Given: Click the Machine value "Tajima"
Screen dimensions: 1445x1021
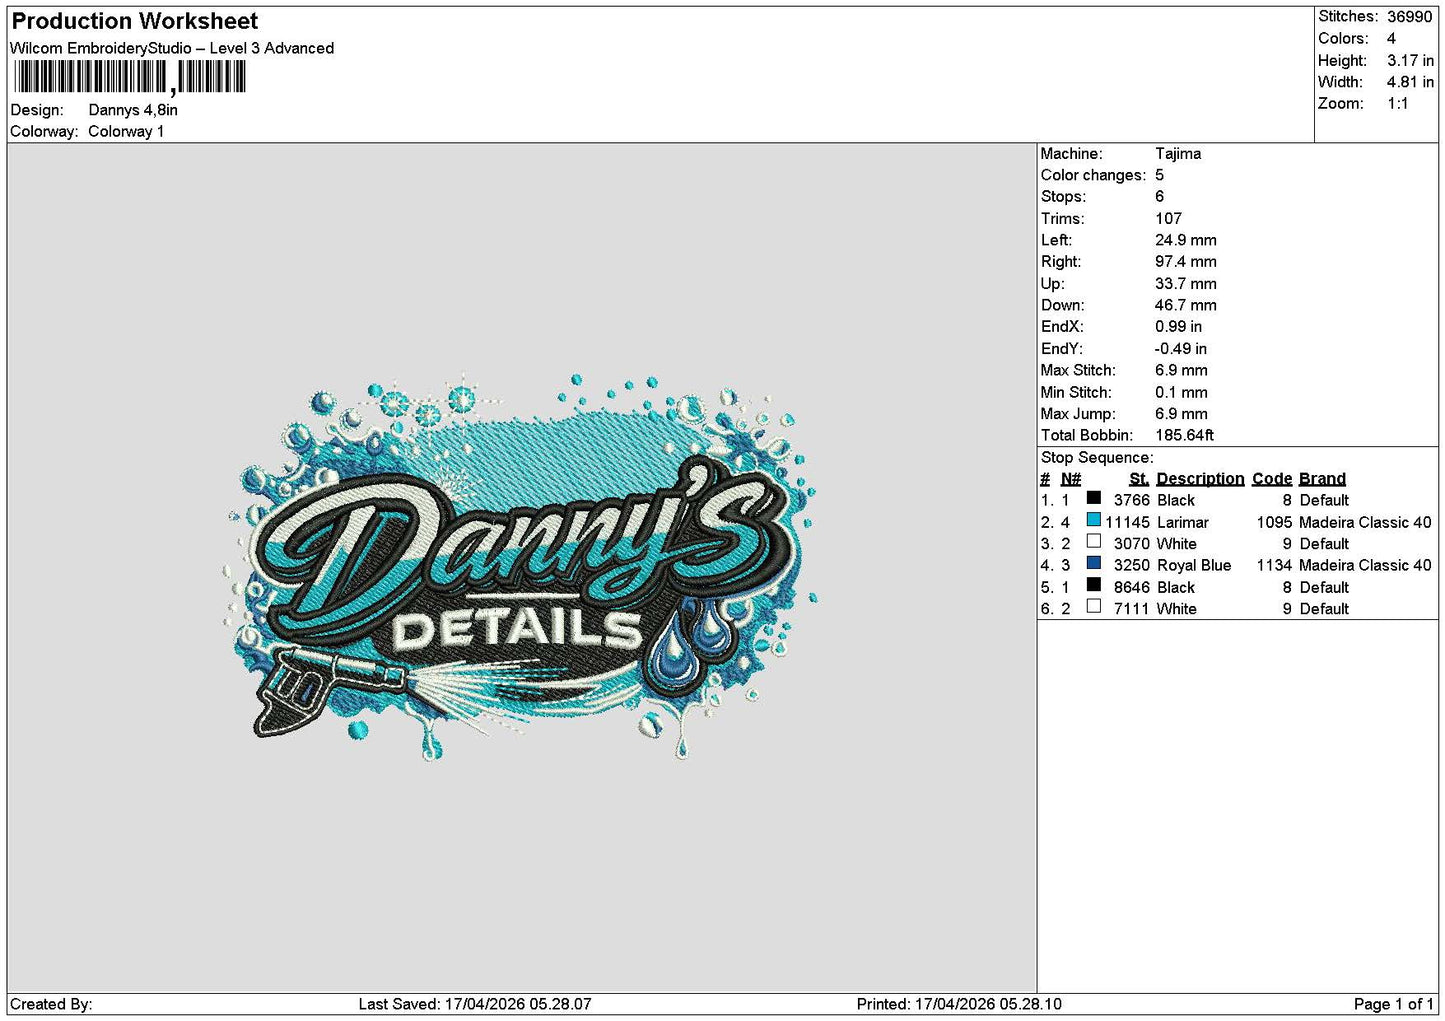Looking at the screenshot, I should click(x=1178, y=154).
